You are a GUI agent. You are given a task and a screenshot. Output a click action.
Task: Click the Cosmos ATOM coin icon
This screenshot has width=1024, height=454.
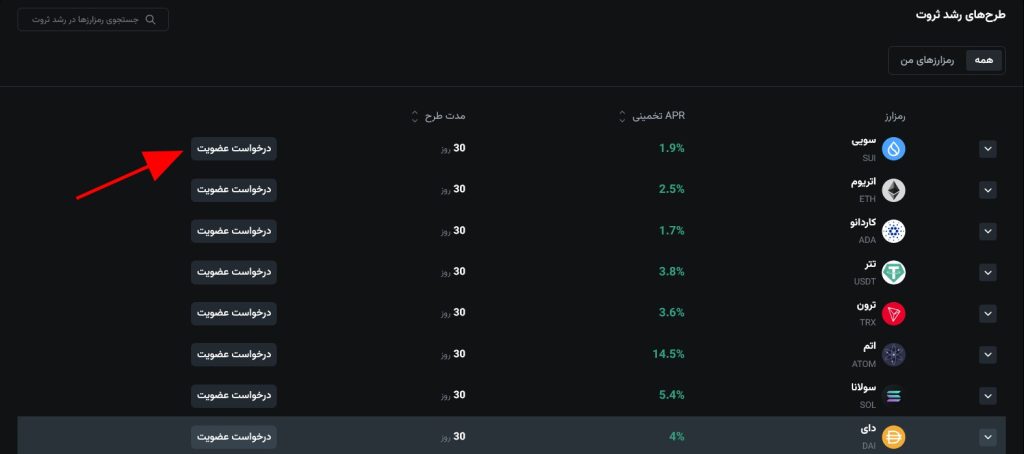(x=892, y=354)
